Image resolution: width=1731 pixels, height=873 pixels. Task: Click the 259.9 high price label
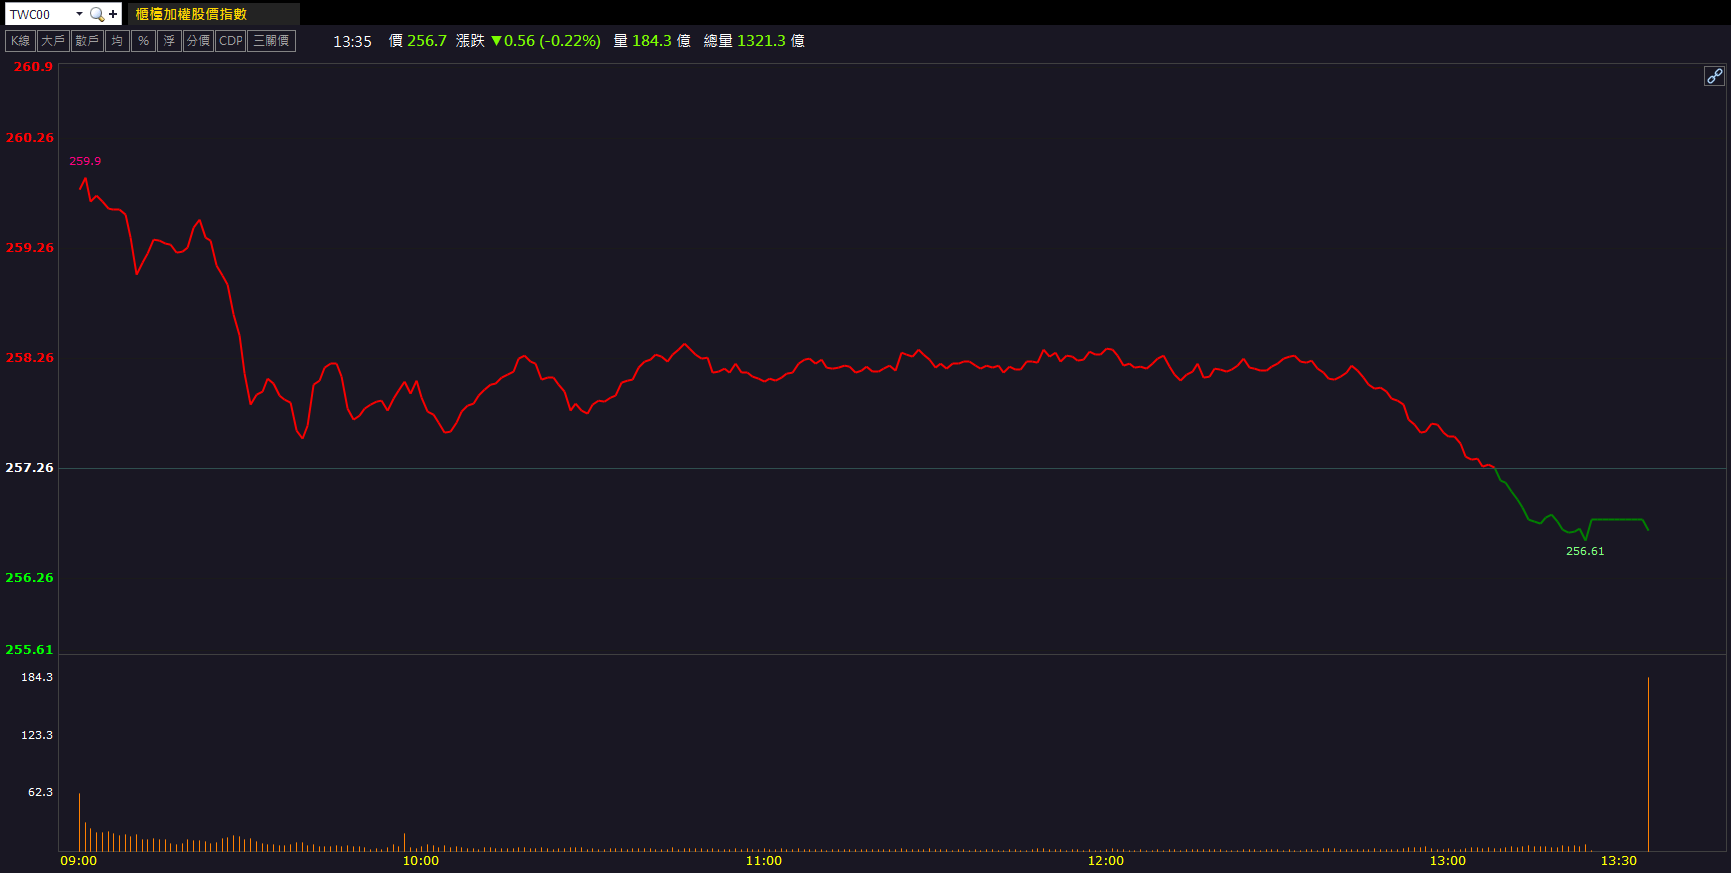click(x=85, y=161)
